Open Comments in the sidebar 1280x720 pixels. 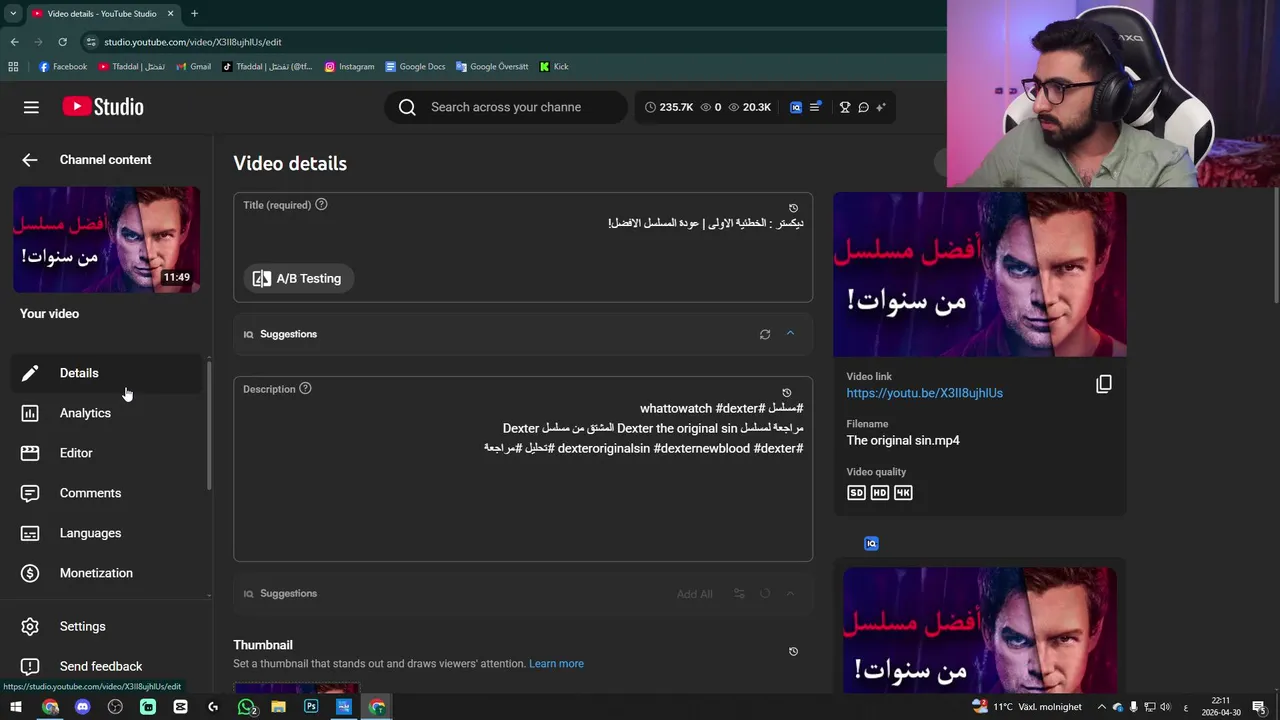tap(107, 493)
